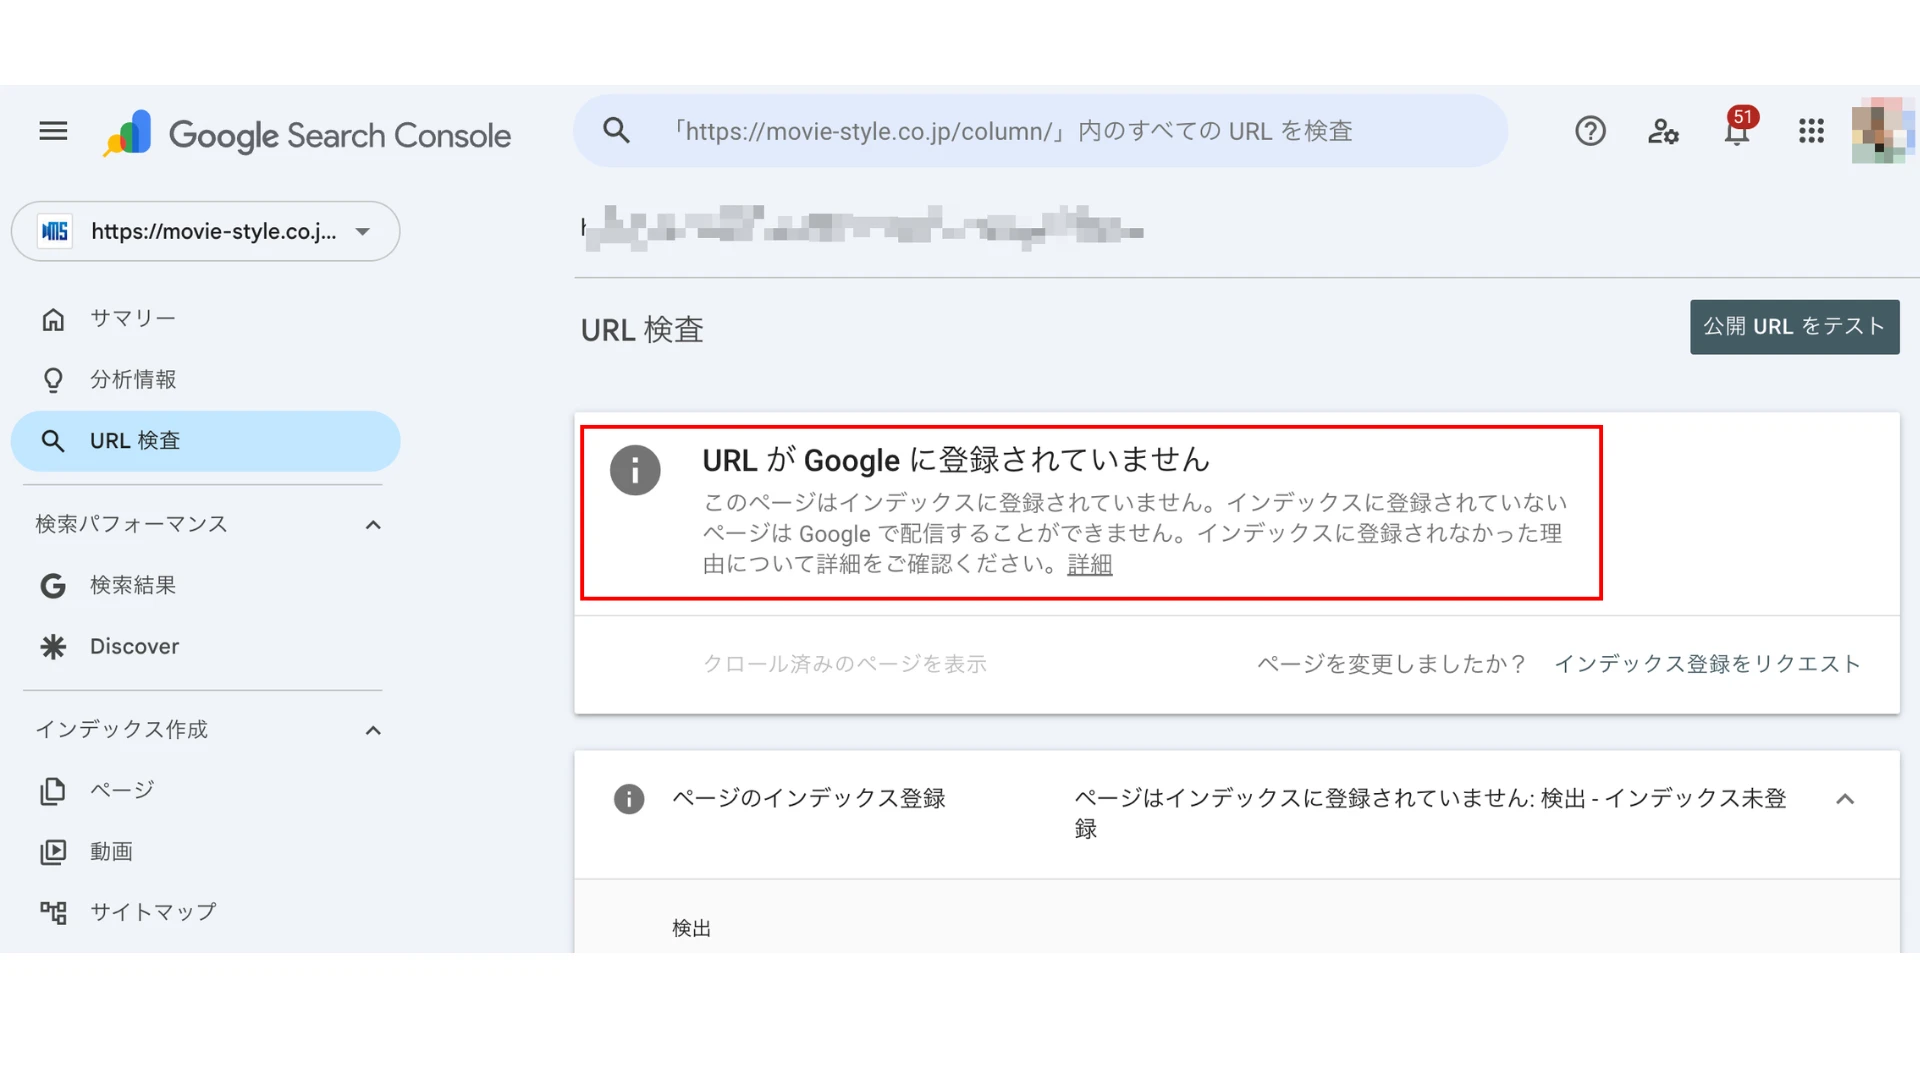
Task: Open the 詳細 link in the message
Action: (1089, 565)
